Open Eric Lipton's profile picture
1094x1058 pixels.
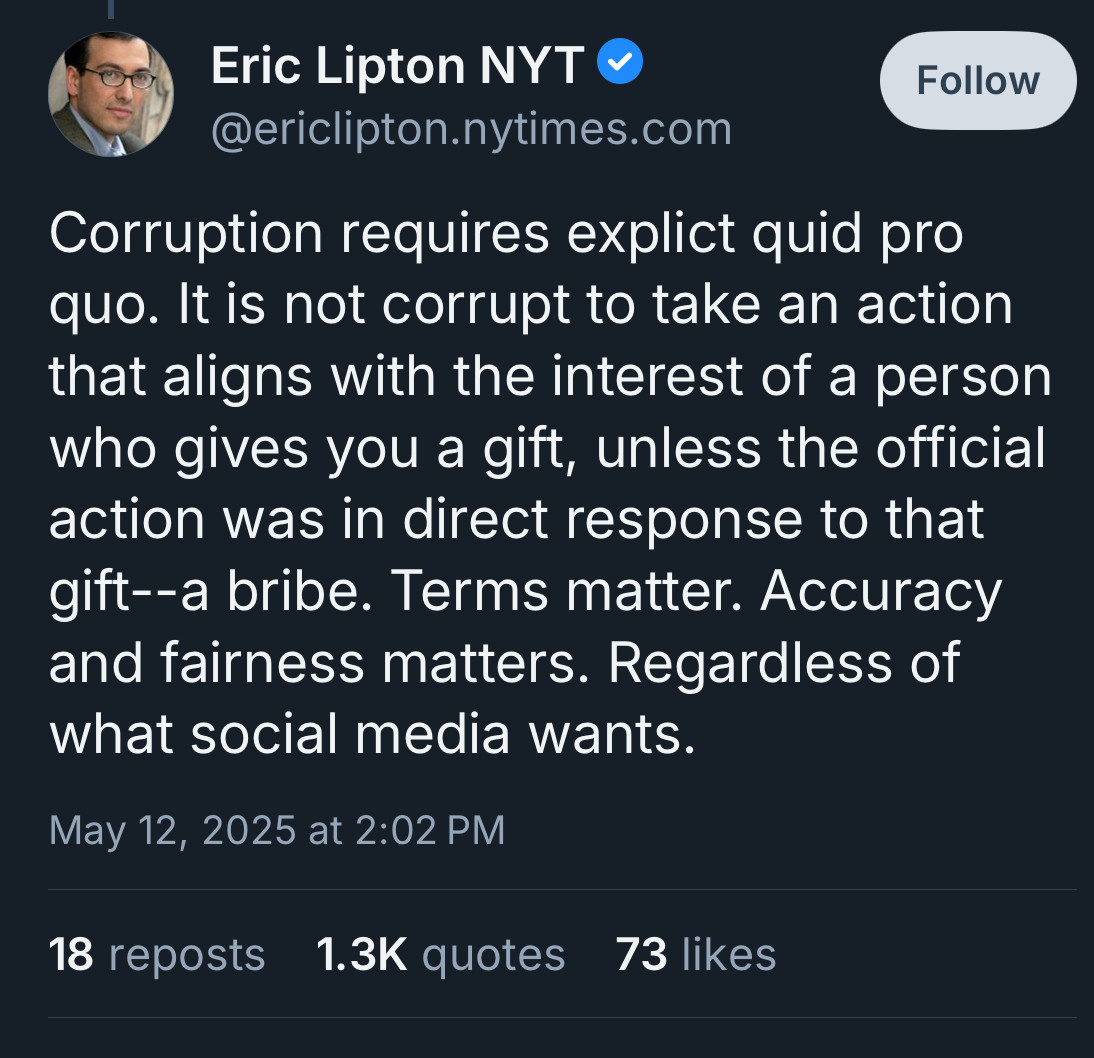pyautogui.click(x=110, y=95)
